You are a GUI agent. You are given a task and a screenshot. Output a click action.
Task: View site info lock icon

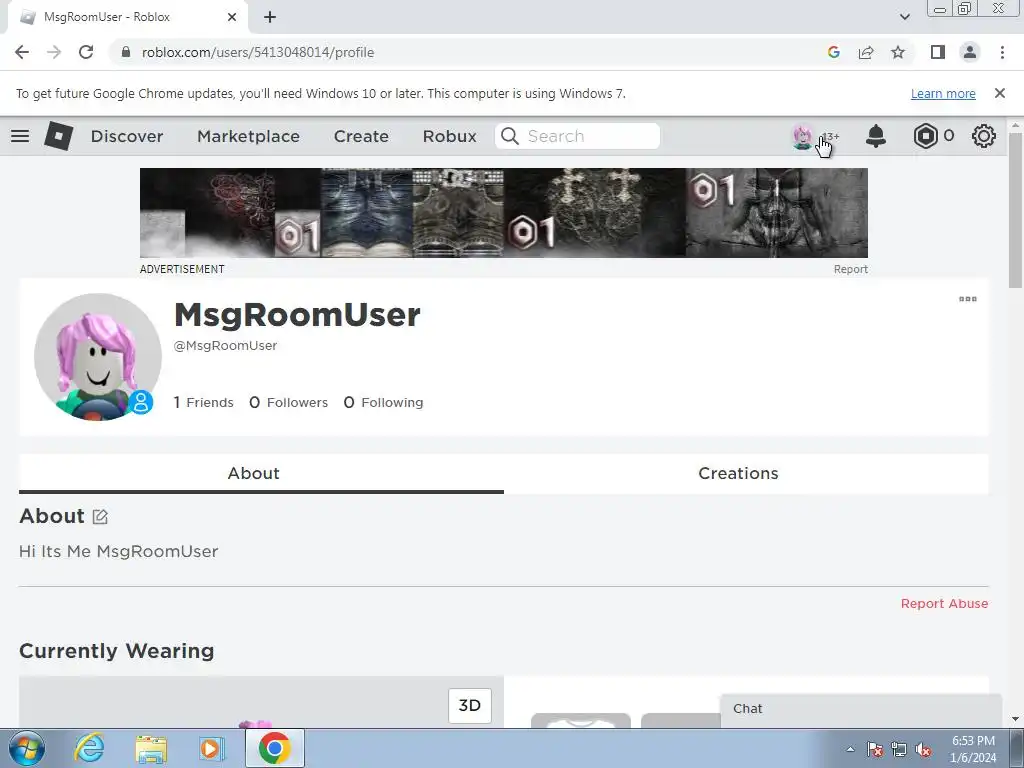[126, 52]
